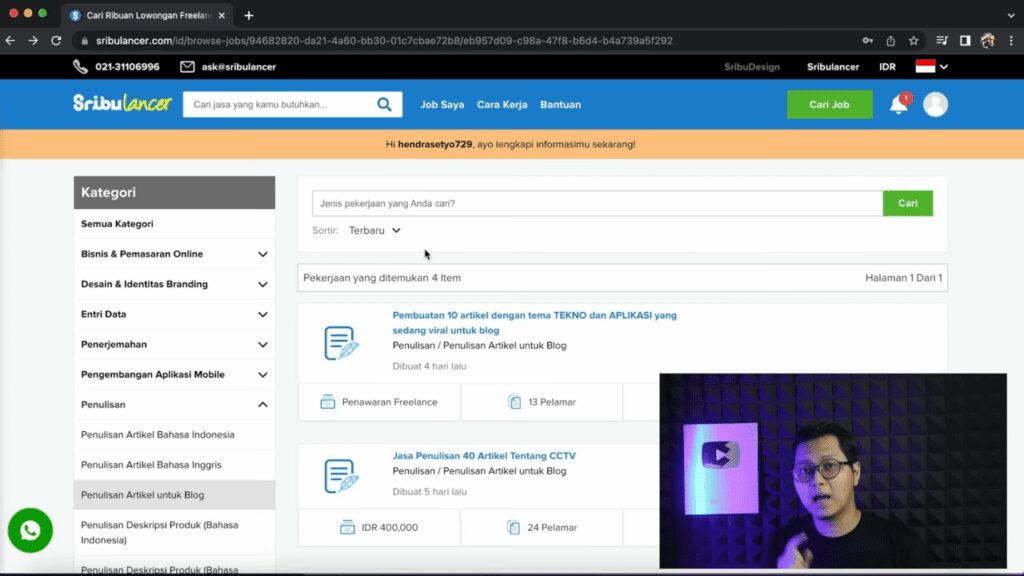Expand Bisnis & Pemasaran Online category

(x=263, y=254)
